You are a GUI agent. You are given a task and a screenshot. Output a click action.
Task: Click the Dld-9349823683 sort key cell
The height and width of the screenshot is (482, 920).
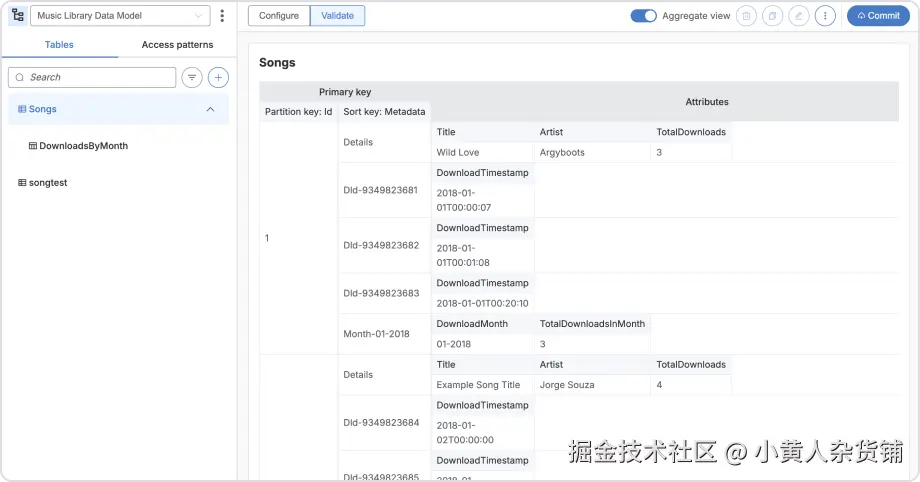click(384, 293)
